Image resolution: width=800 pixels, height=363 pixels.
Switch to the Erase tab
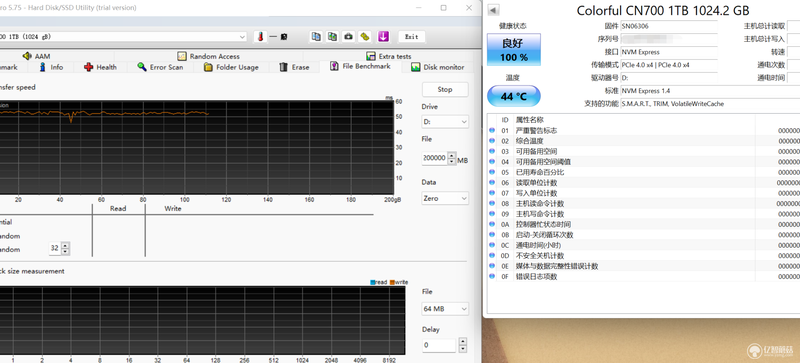tap(294, 67)
